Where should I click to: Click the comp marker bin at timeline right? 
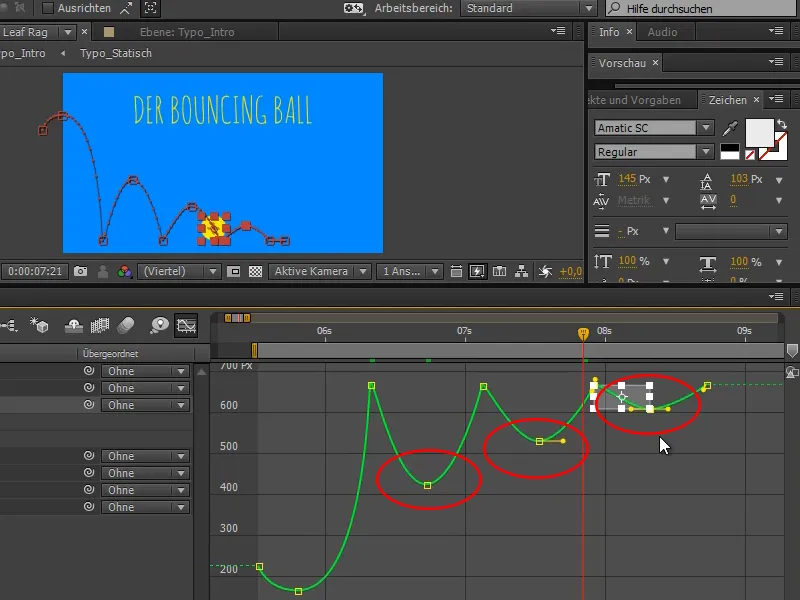[x=792, y=351]
